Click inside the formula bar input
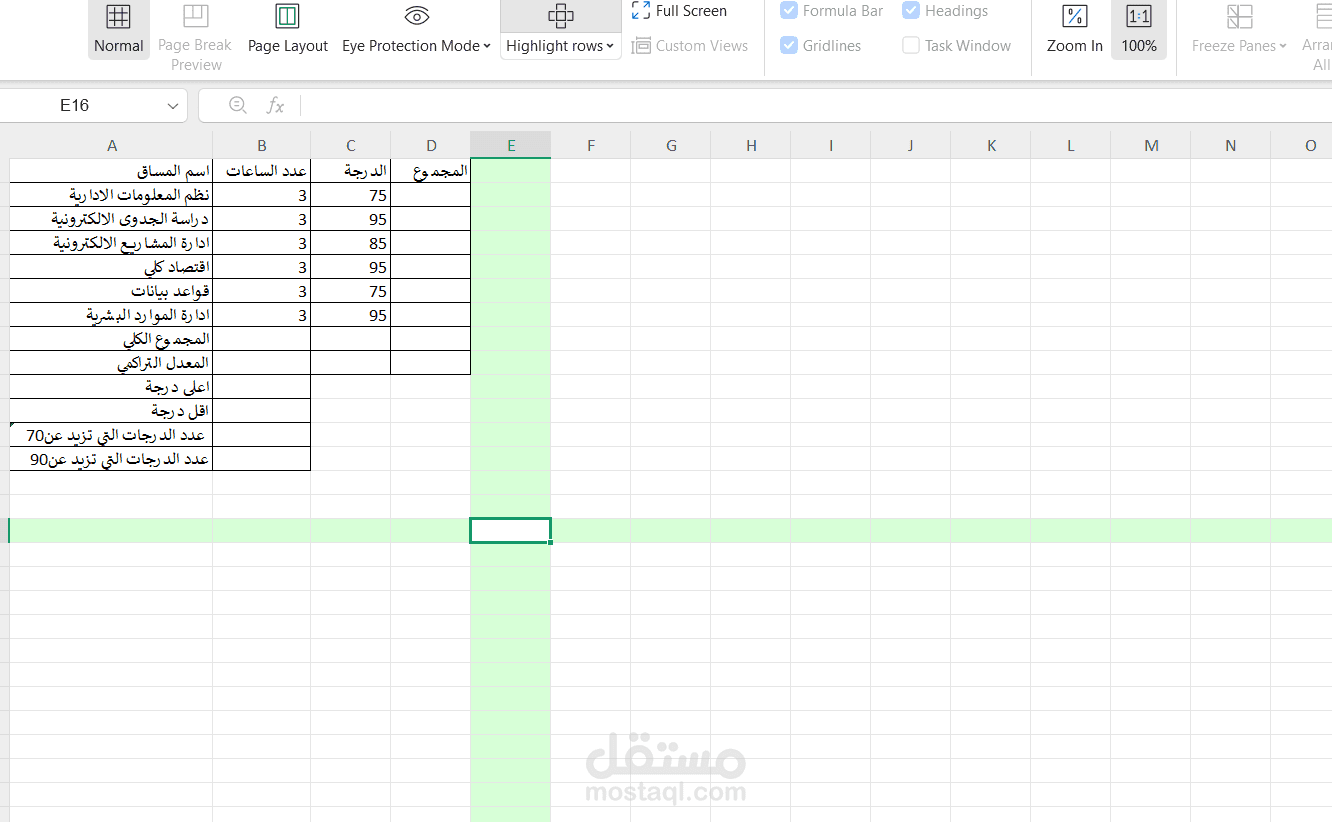Image resolution: width=1332 pixels, height=822 pixels. [x=815, y=105]
